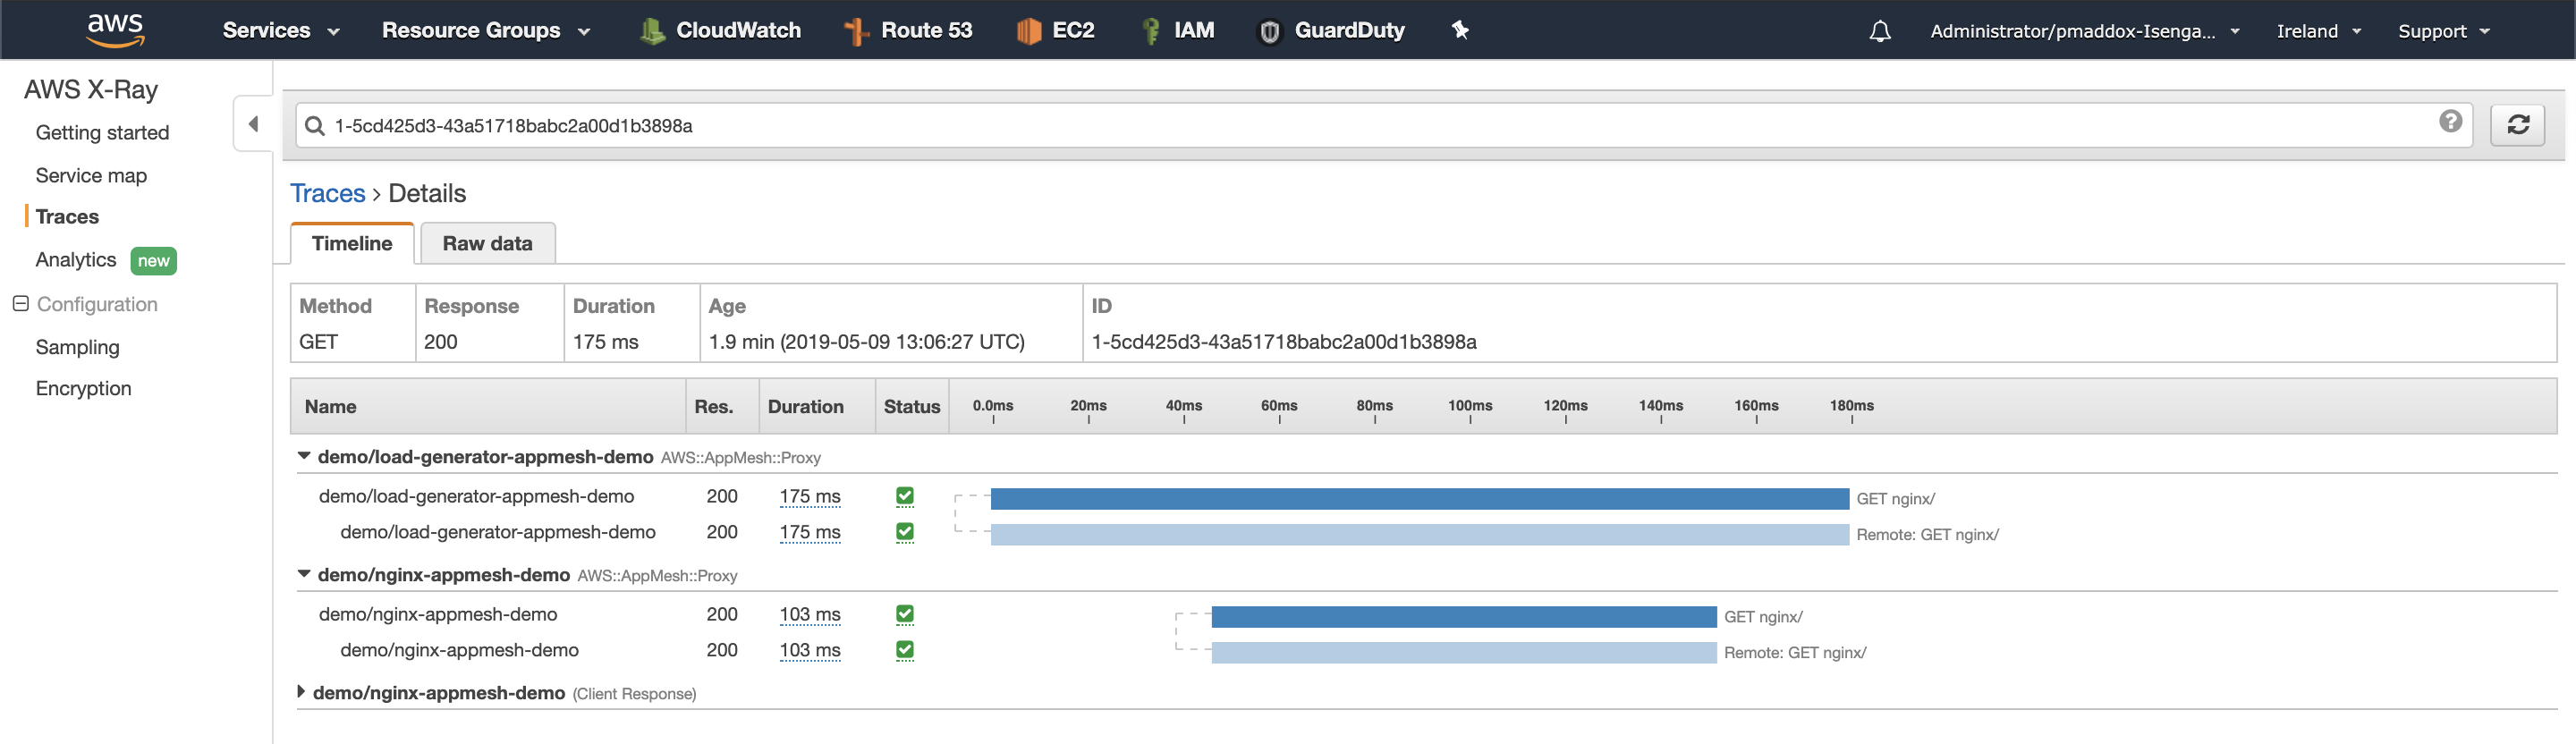This screenshot has width=2576, height=744.
Task: Click the first demo/load-generator-appmesh-demo segment row name
Action: (x=476, y=496)
